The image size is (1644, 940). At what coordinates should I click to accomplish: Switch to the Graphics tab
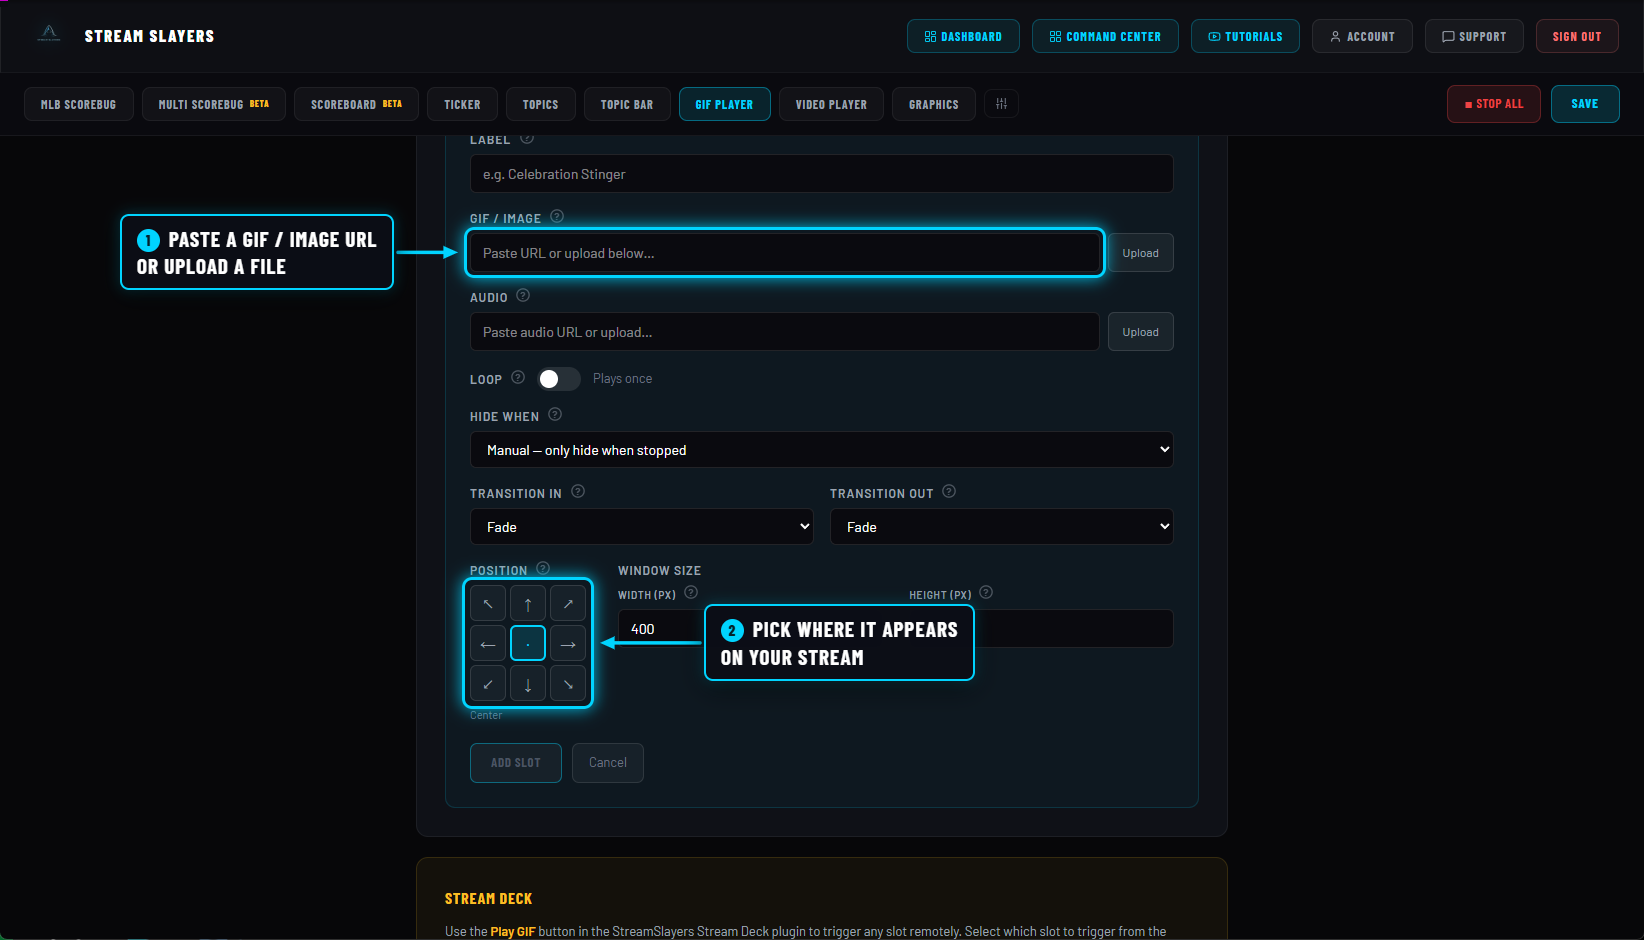click(934, 104)
